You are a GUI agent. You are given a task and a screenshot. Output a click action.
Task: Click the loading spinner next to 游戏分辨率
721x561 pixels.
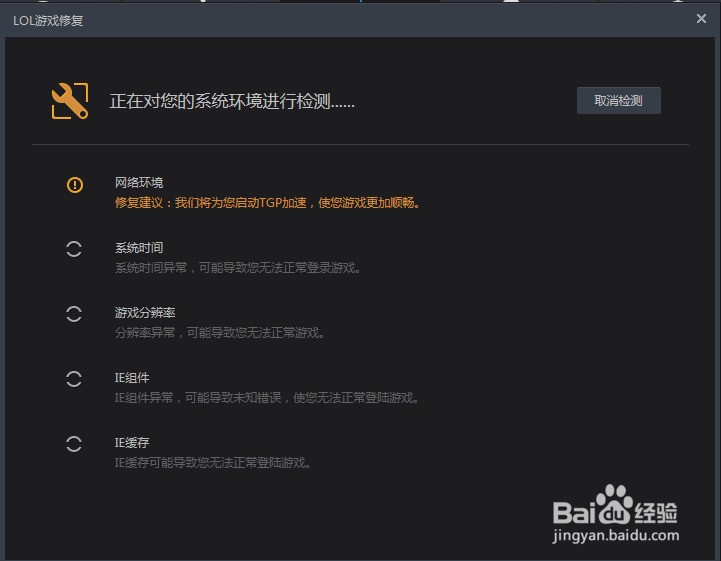click(x=74, y=314)
